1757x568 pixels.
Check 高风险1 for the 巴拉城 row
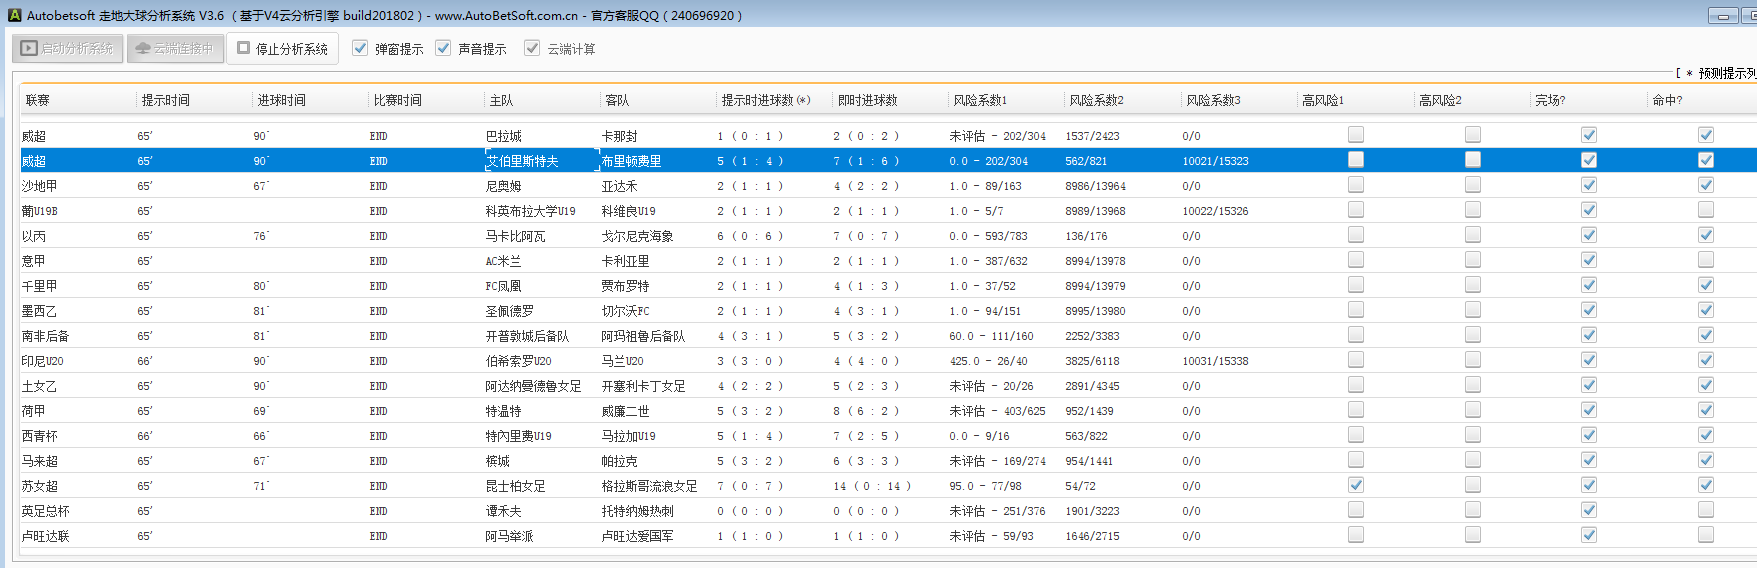click(1356, 135)
